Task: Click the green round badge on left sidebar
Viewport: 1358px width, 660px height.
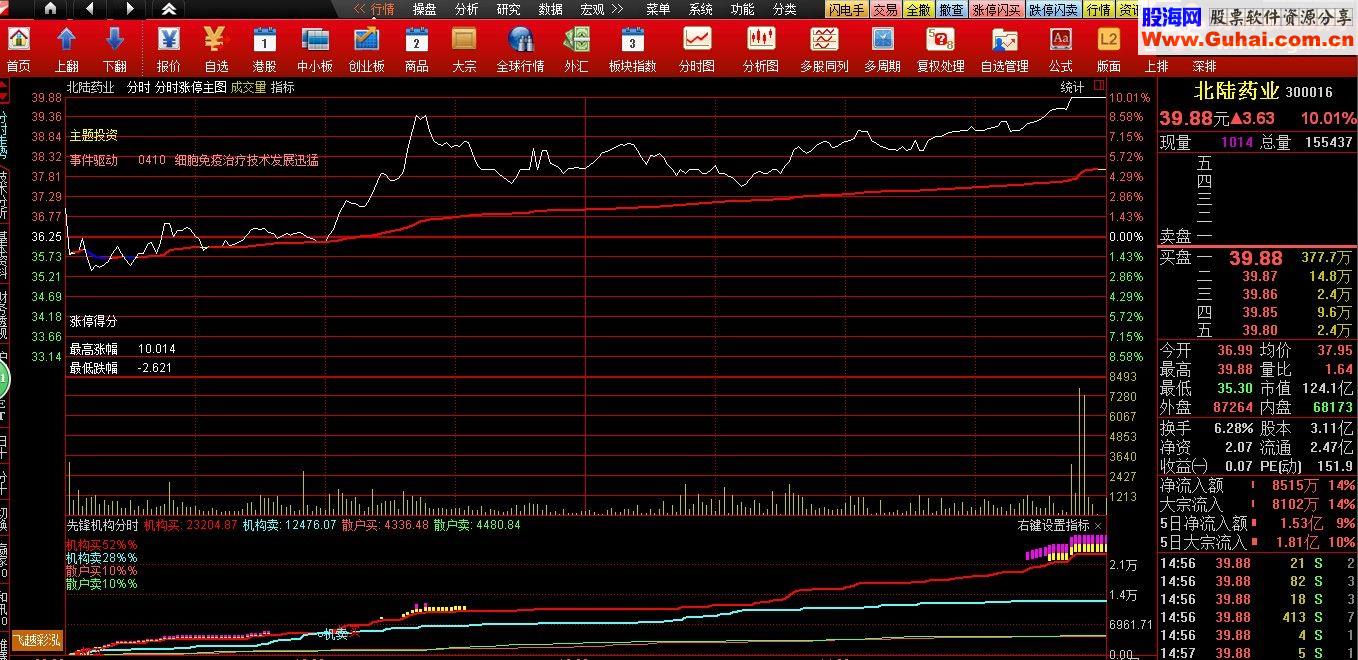Action: pyautogui.click(x=3, y=379)
